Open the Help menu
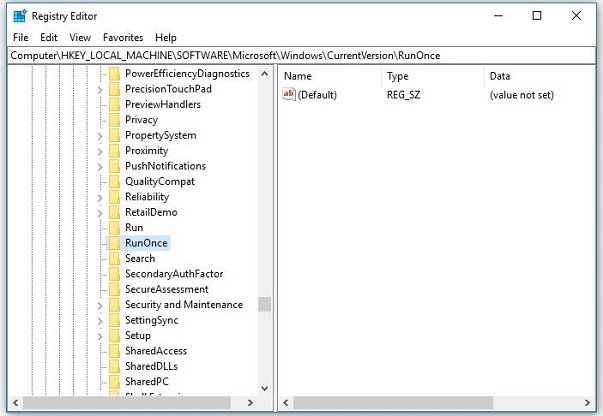603x416 pixels. 166,37
